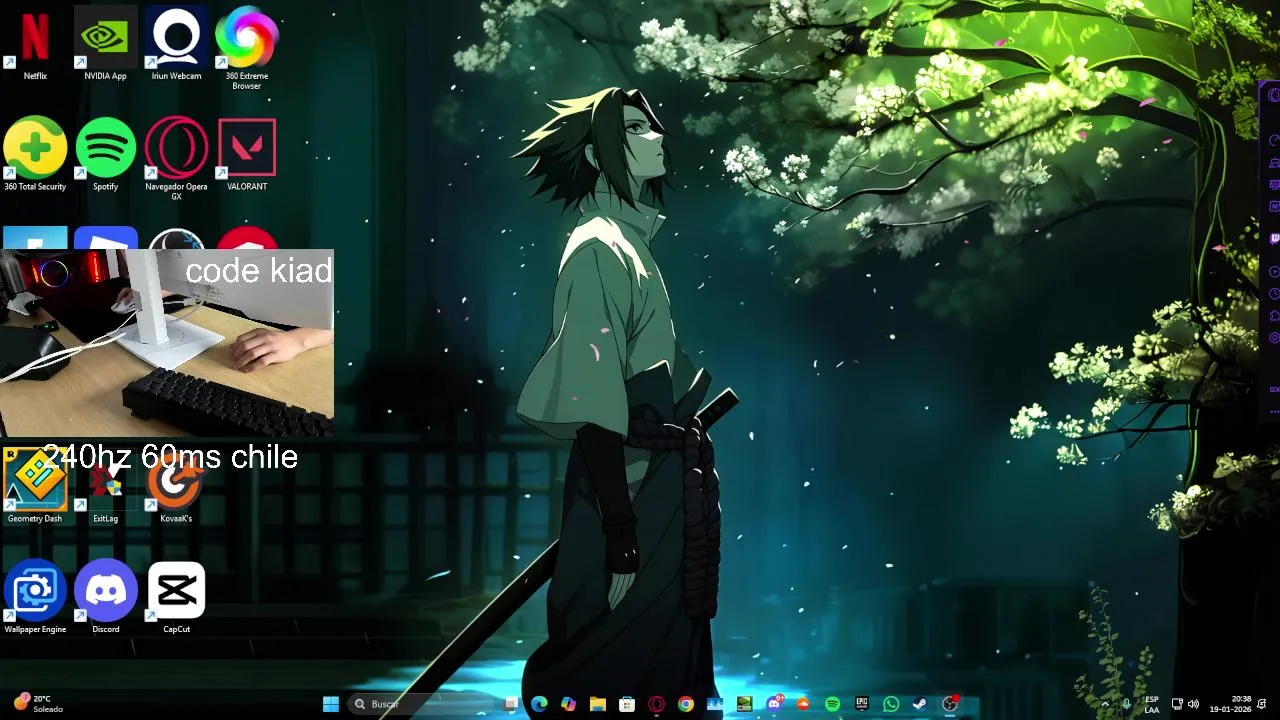This screenshot has width=1280, height=720.
Task: Launch Copilot from the taskbar
Action: (x=568, y=704)
